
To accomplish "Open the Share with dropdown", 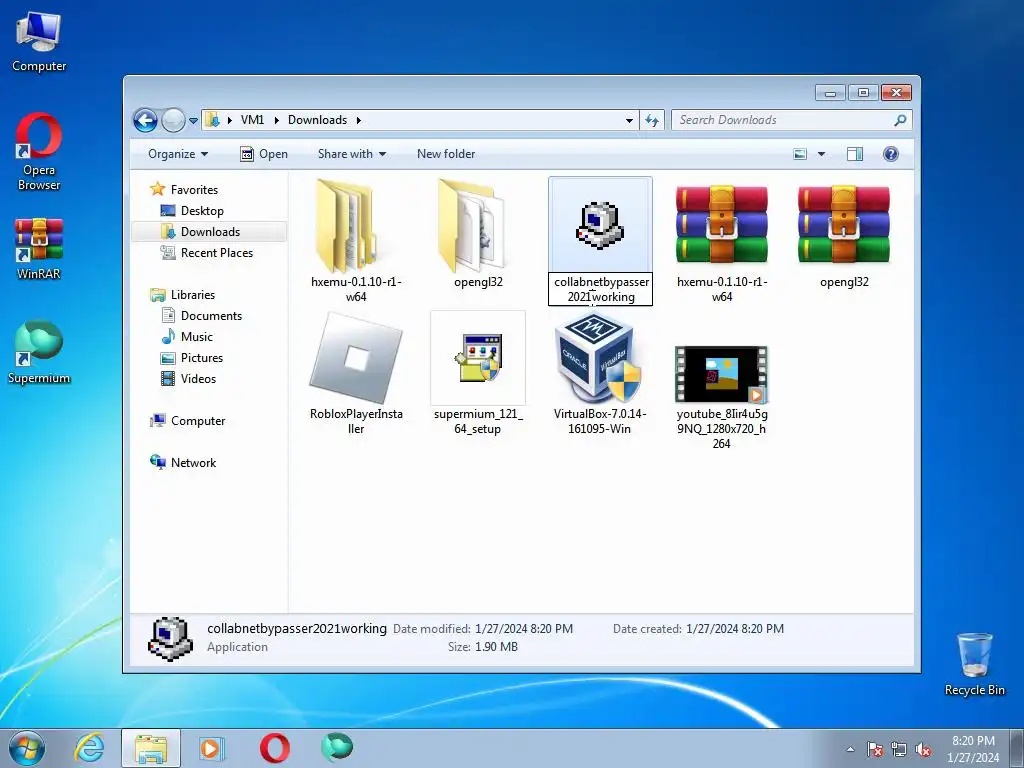I will tap(352, 154).
